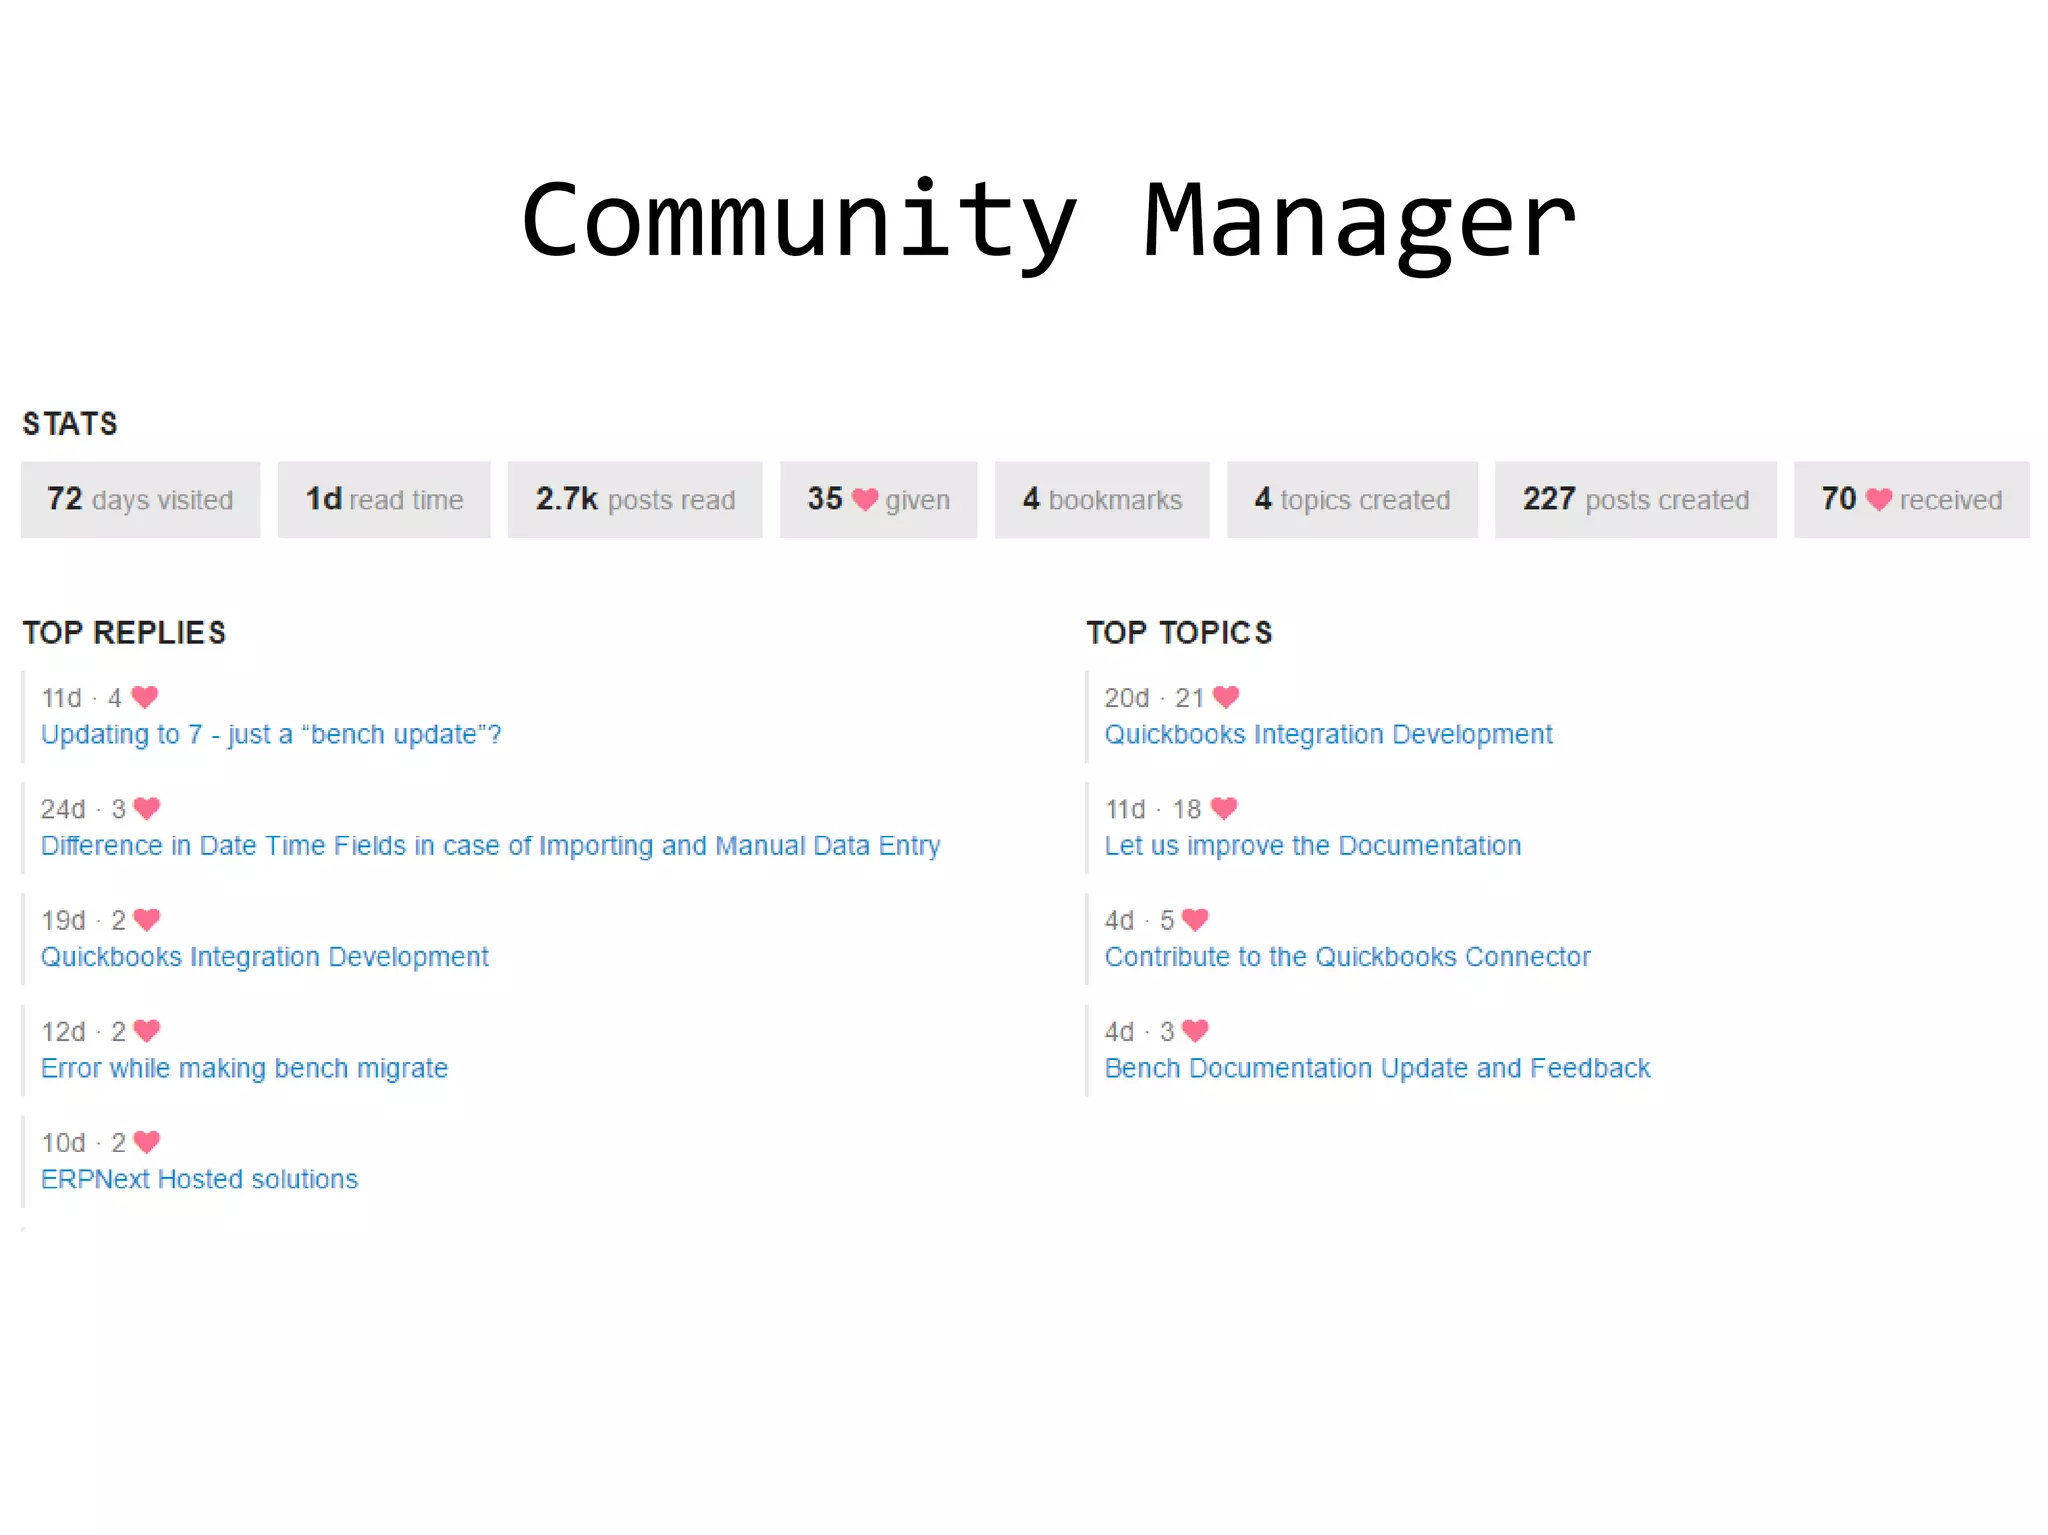This screenshot has width=2048, height=1535.
Task: Open Quickbooks Integration Development under Top Topics
Action: 1328,735
